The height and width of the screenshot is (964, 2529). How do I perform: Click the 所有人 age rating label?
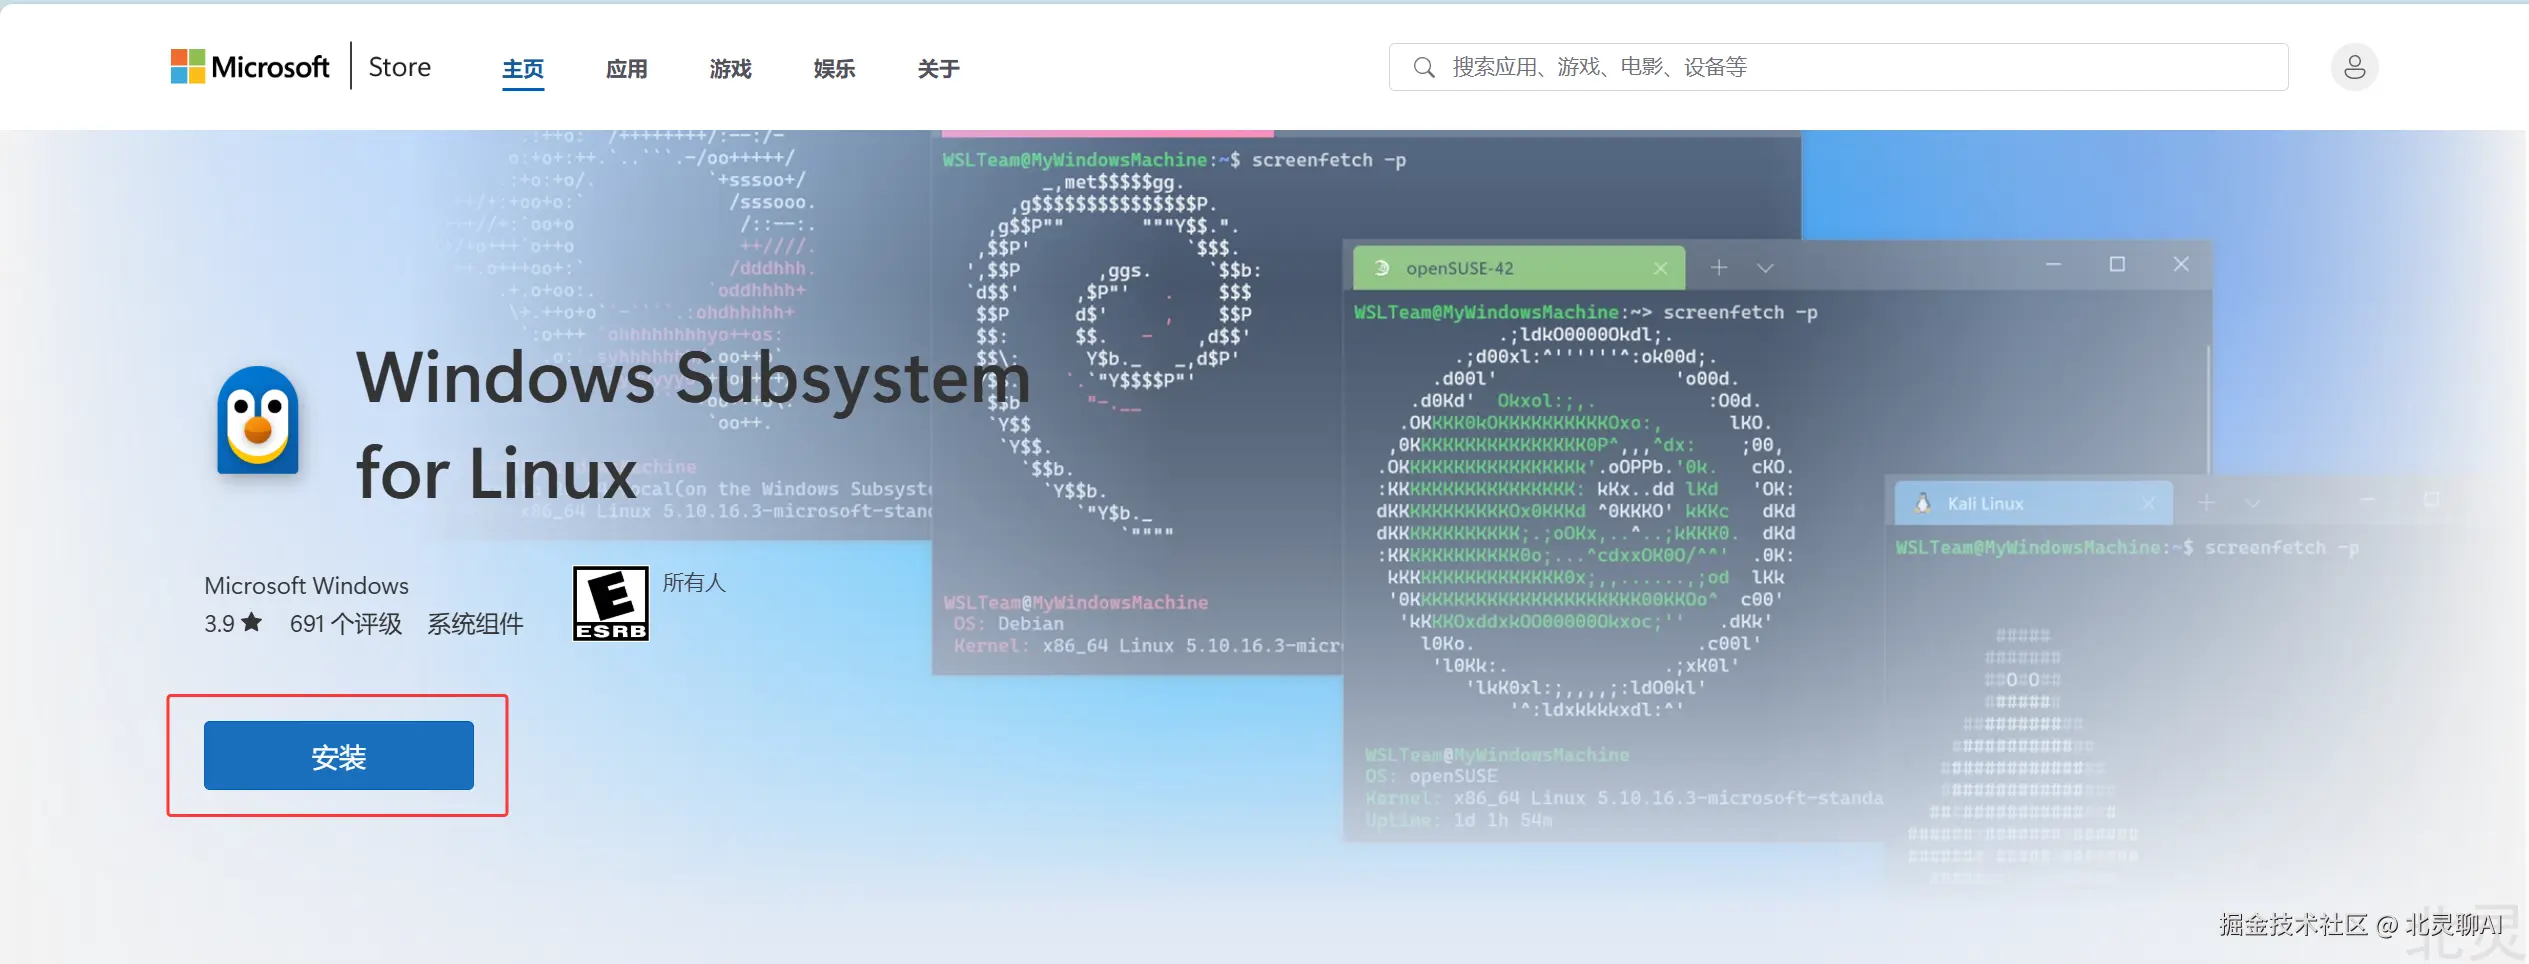tap(694, 582)
